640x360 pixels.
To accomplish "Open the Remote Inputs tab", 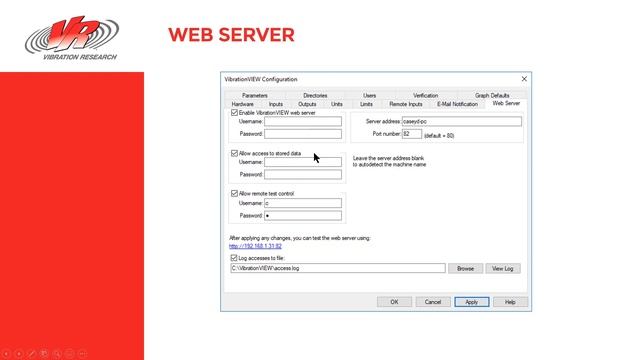I will (406, 104).
